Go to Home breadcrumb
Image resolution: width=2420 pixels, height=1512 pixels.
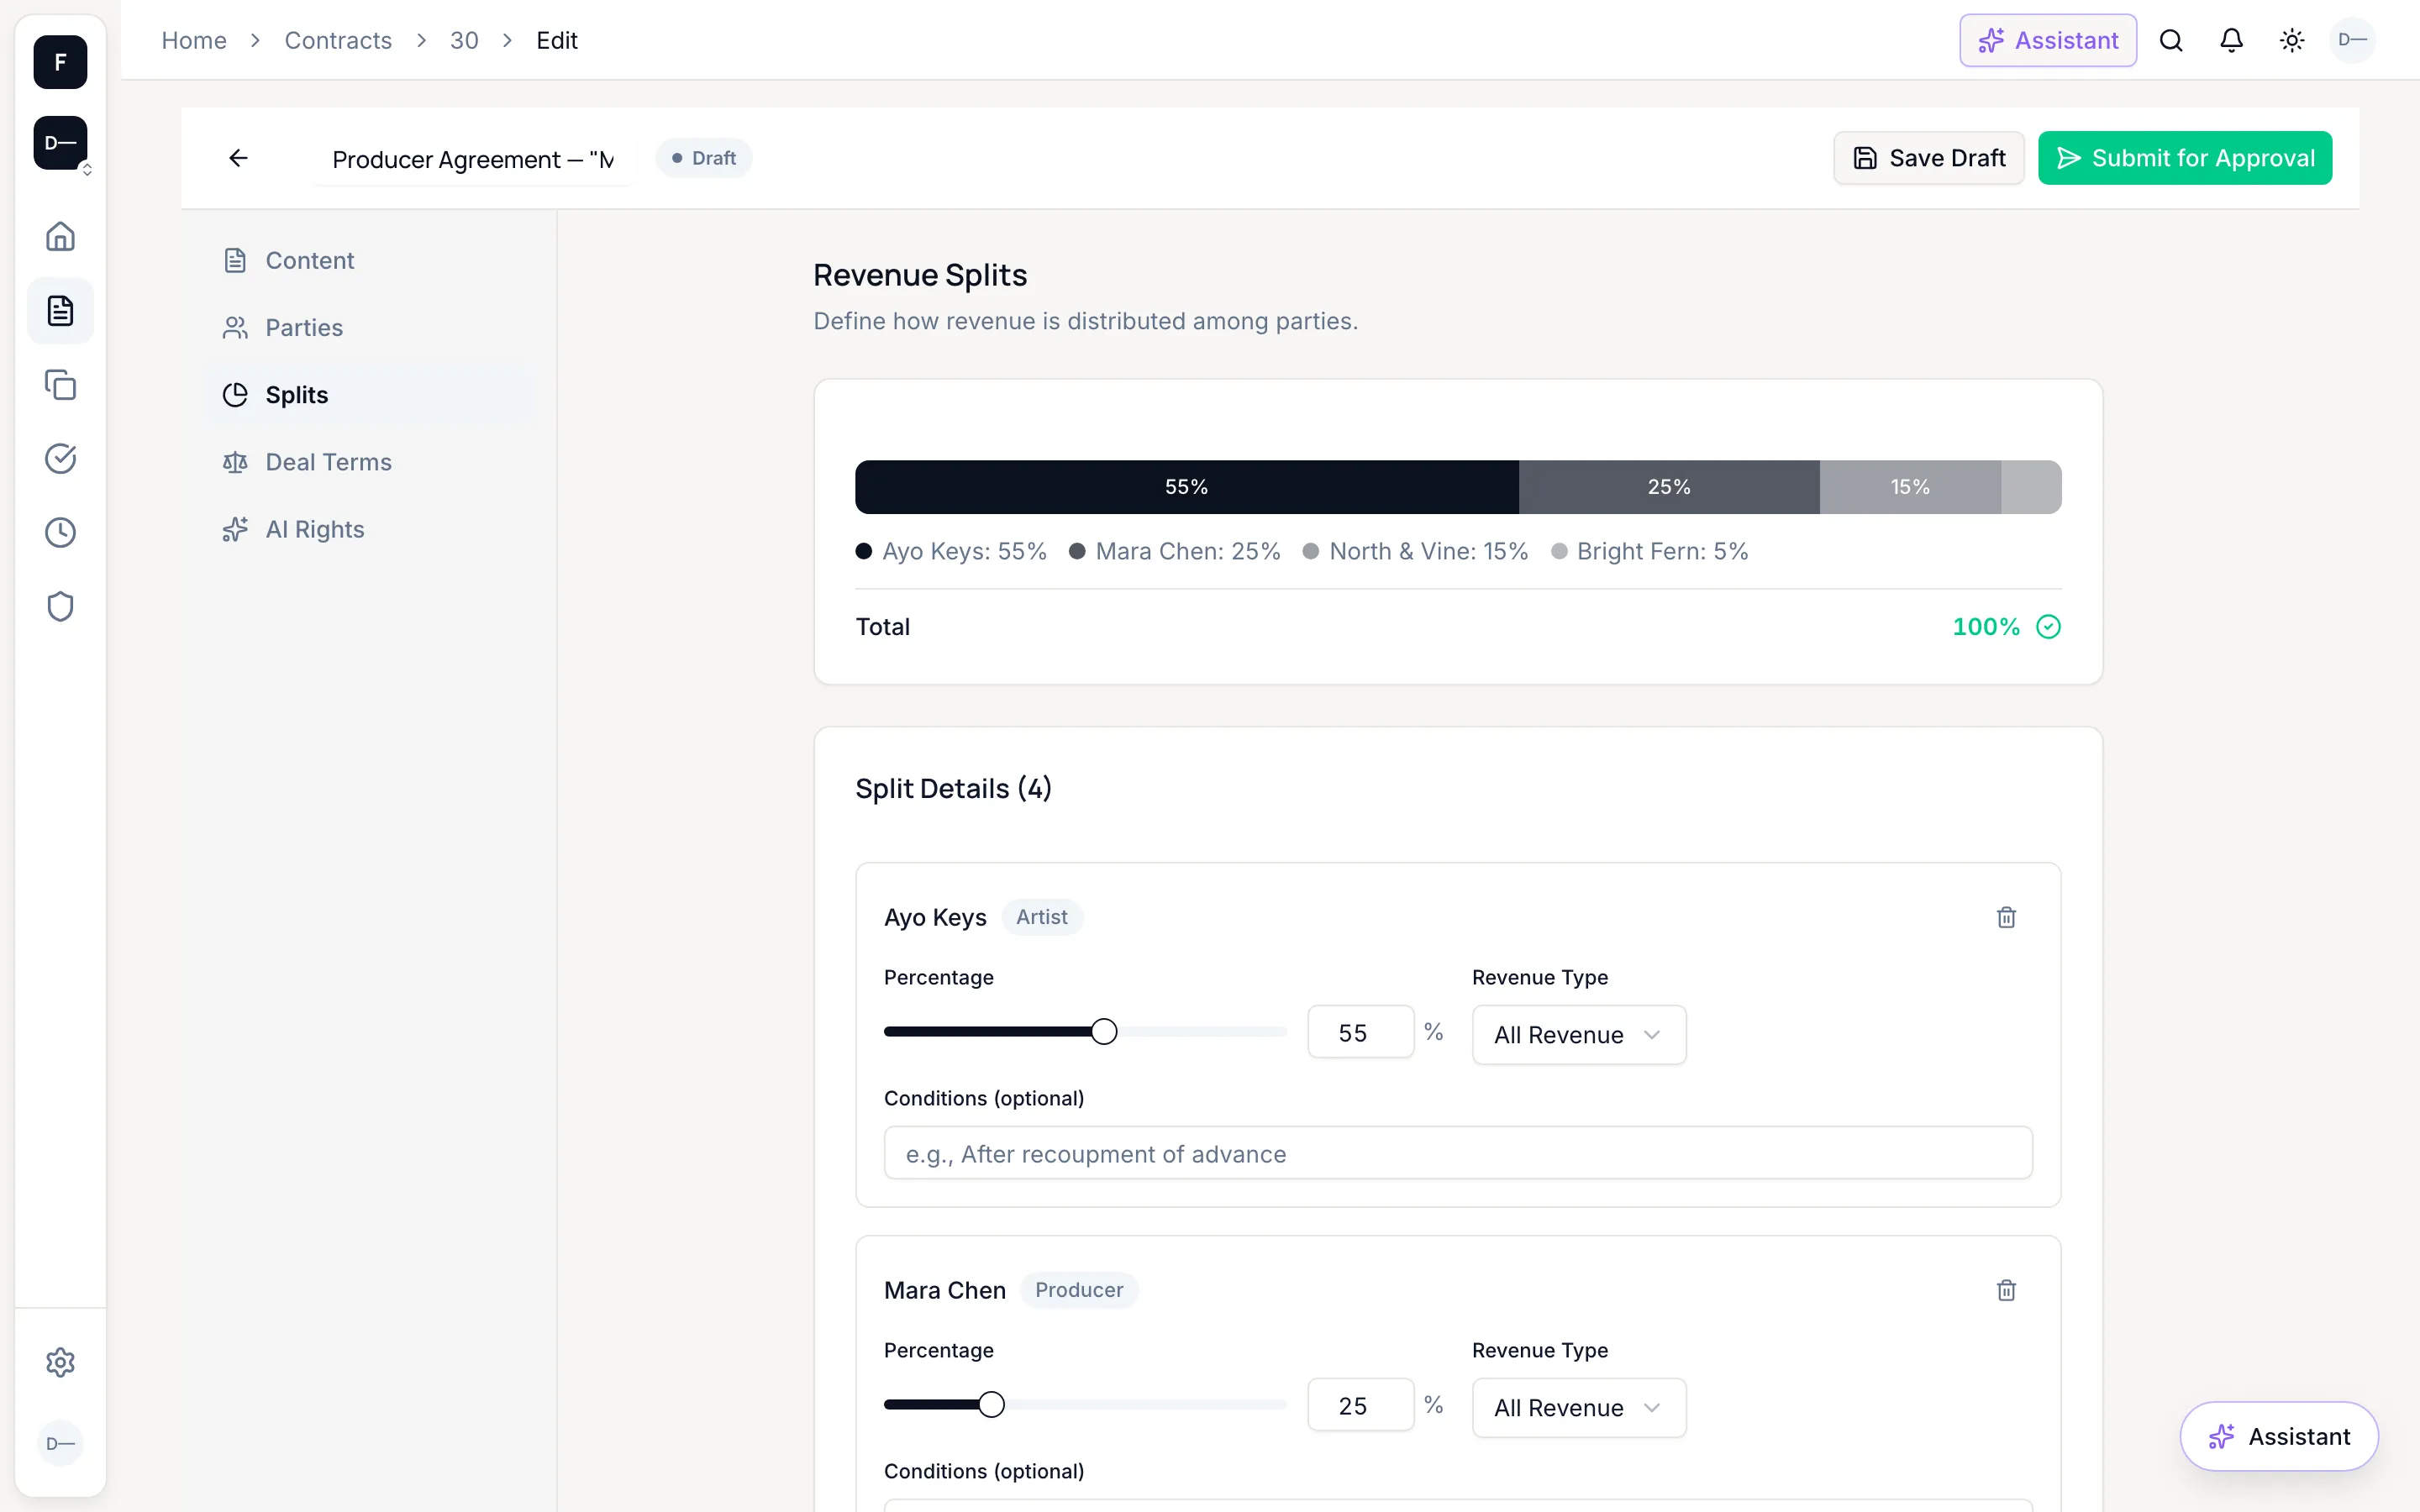pyautogui.click(x=194, y=41)
